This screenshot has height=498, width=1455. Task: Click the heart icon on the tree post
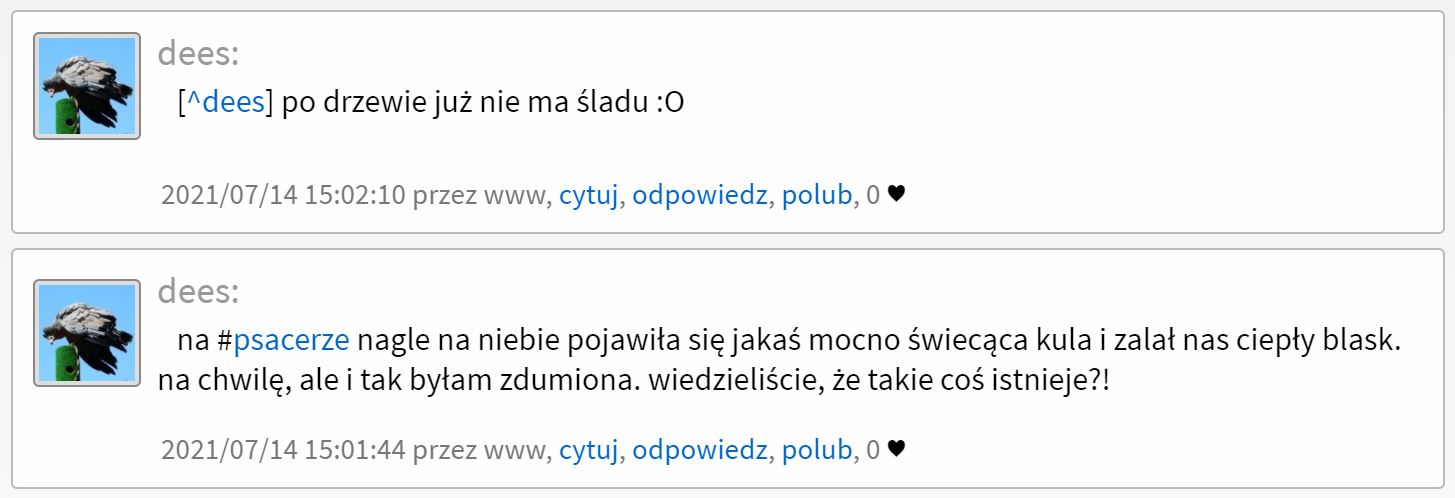tap(896, 195)
